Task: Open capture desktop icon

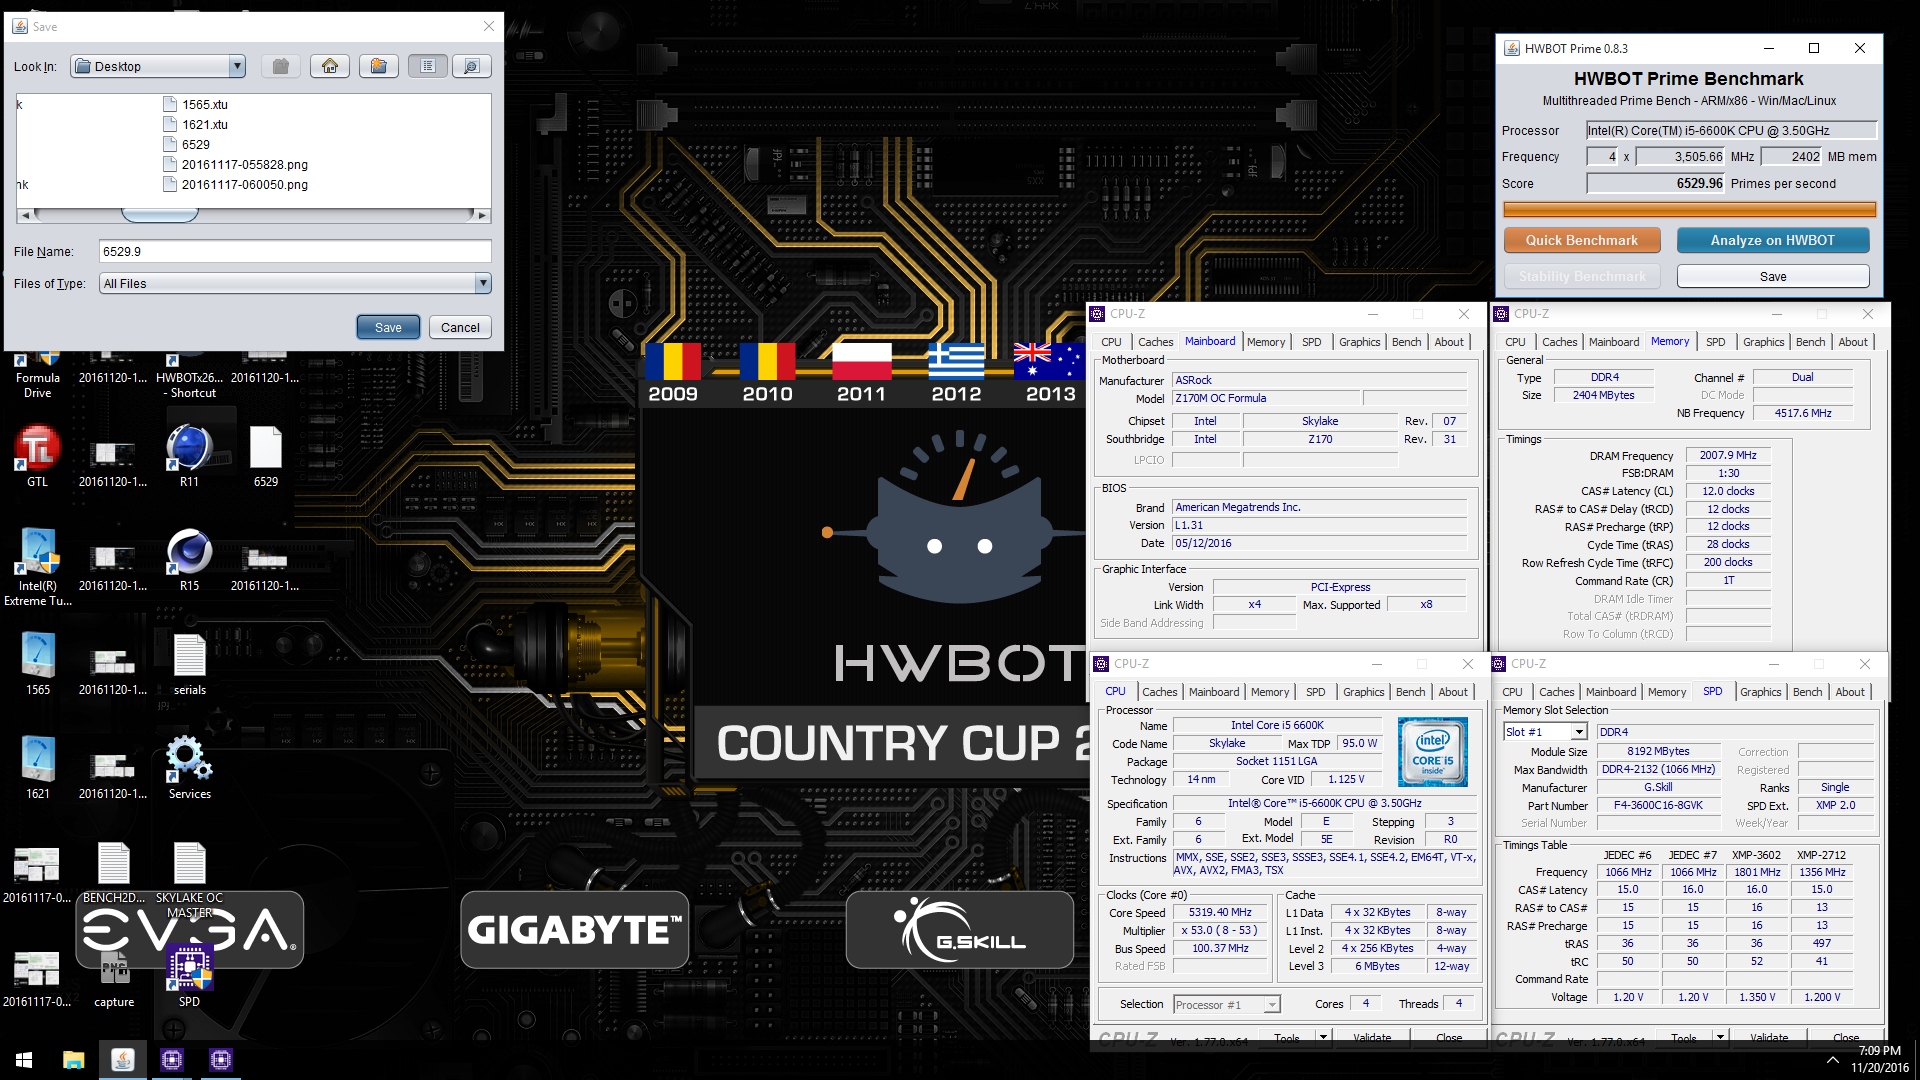Action: pos(114,976)
